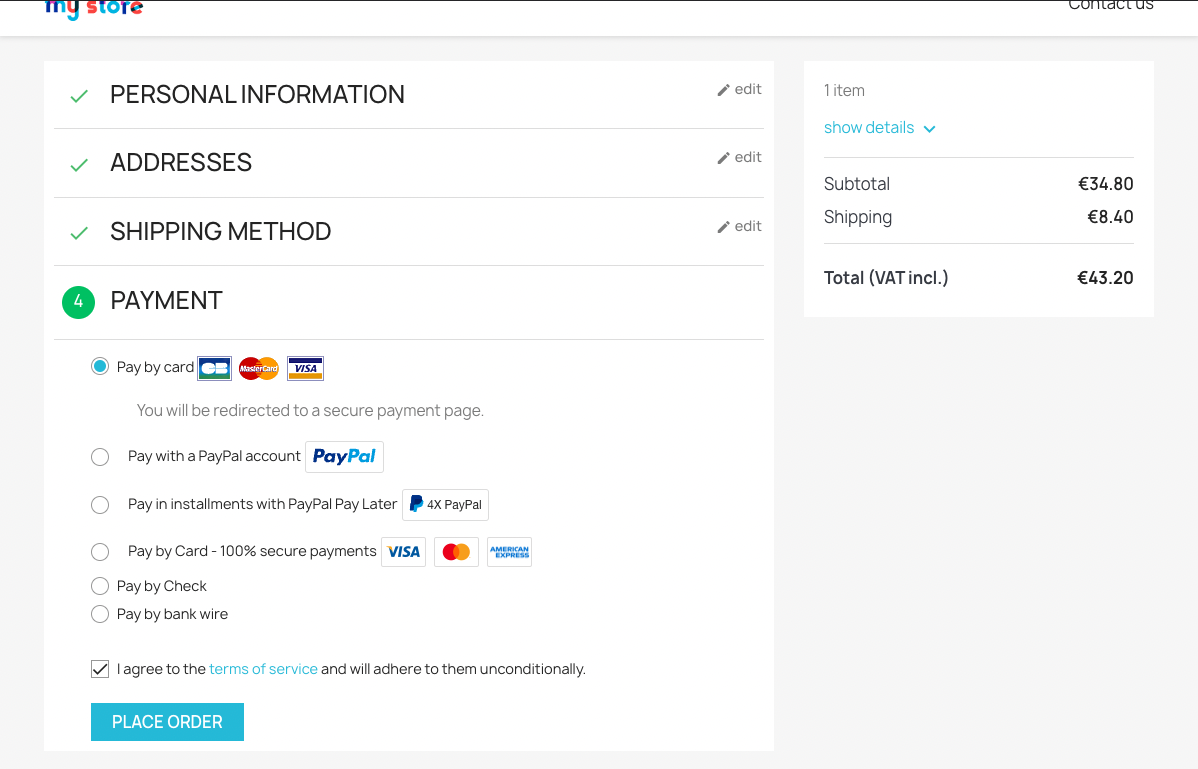The image size is (1198, 769).
Task: Open the terms of service link
Action: pyautogui.click(x=263, y=669)
